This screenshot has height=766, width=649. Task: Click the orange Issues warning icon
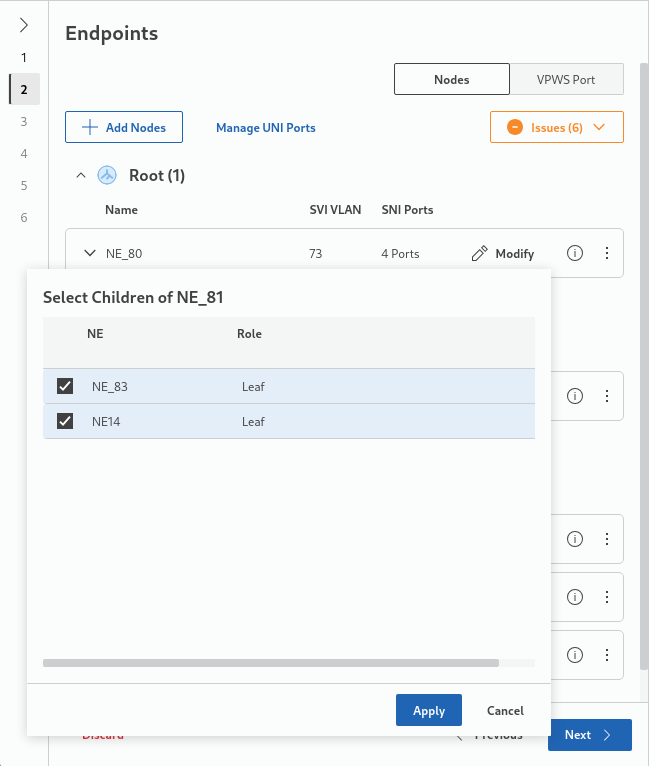[x=515, y=128]
